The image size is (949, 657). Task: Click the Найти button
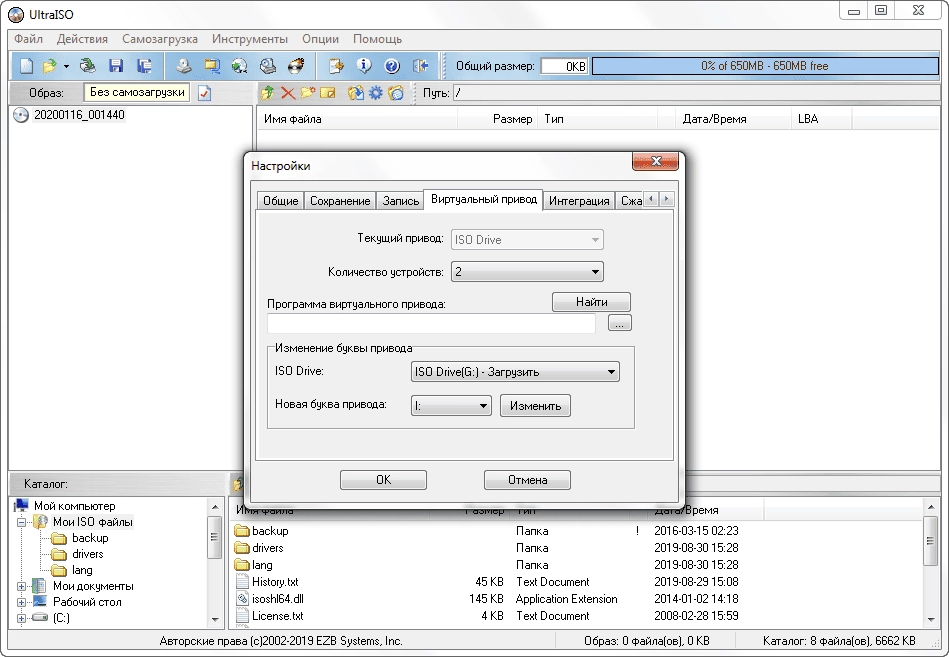click(x=591, y=302)
